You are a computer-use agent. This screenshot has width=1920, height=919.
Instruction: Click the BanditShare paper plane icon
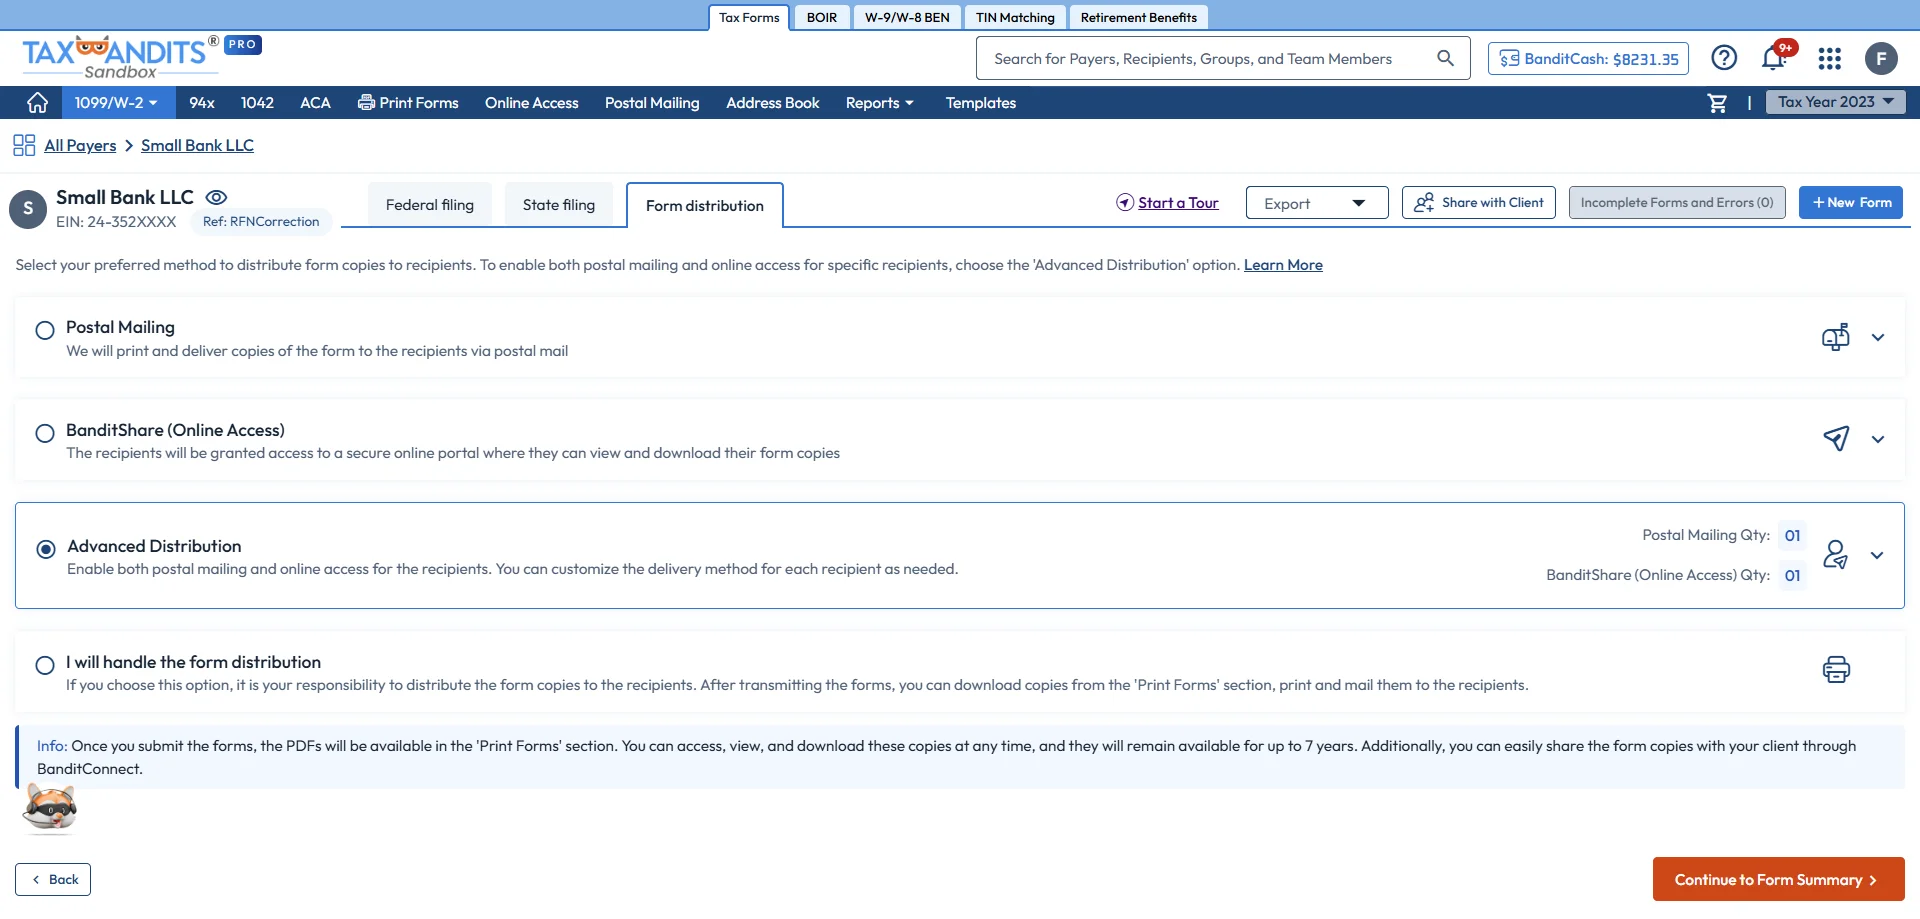point(1836,438)
